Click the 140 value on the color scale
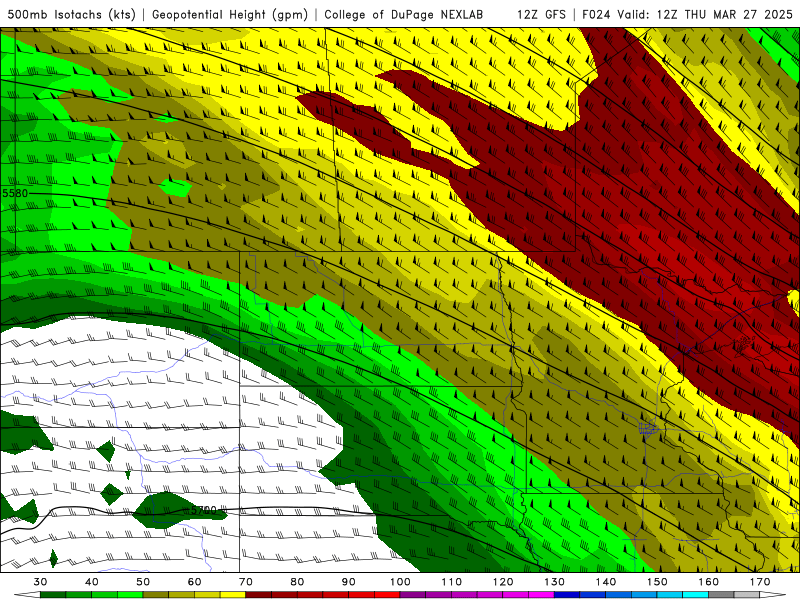The width and height of the screenshot is (800, 600). pyautogui.click(x=606, y=582)
